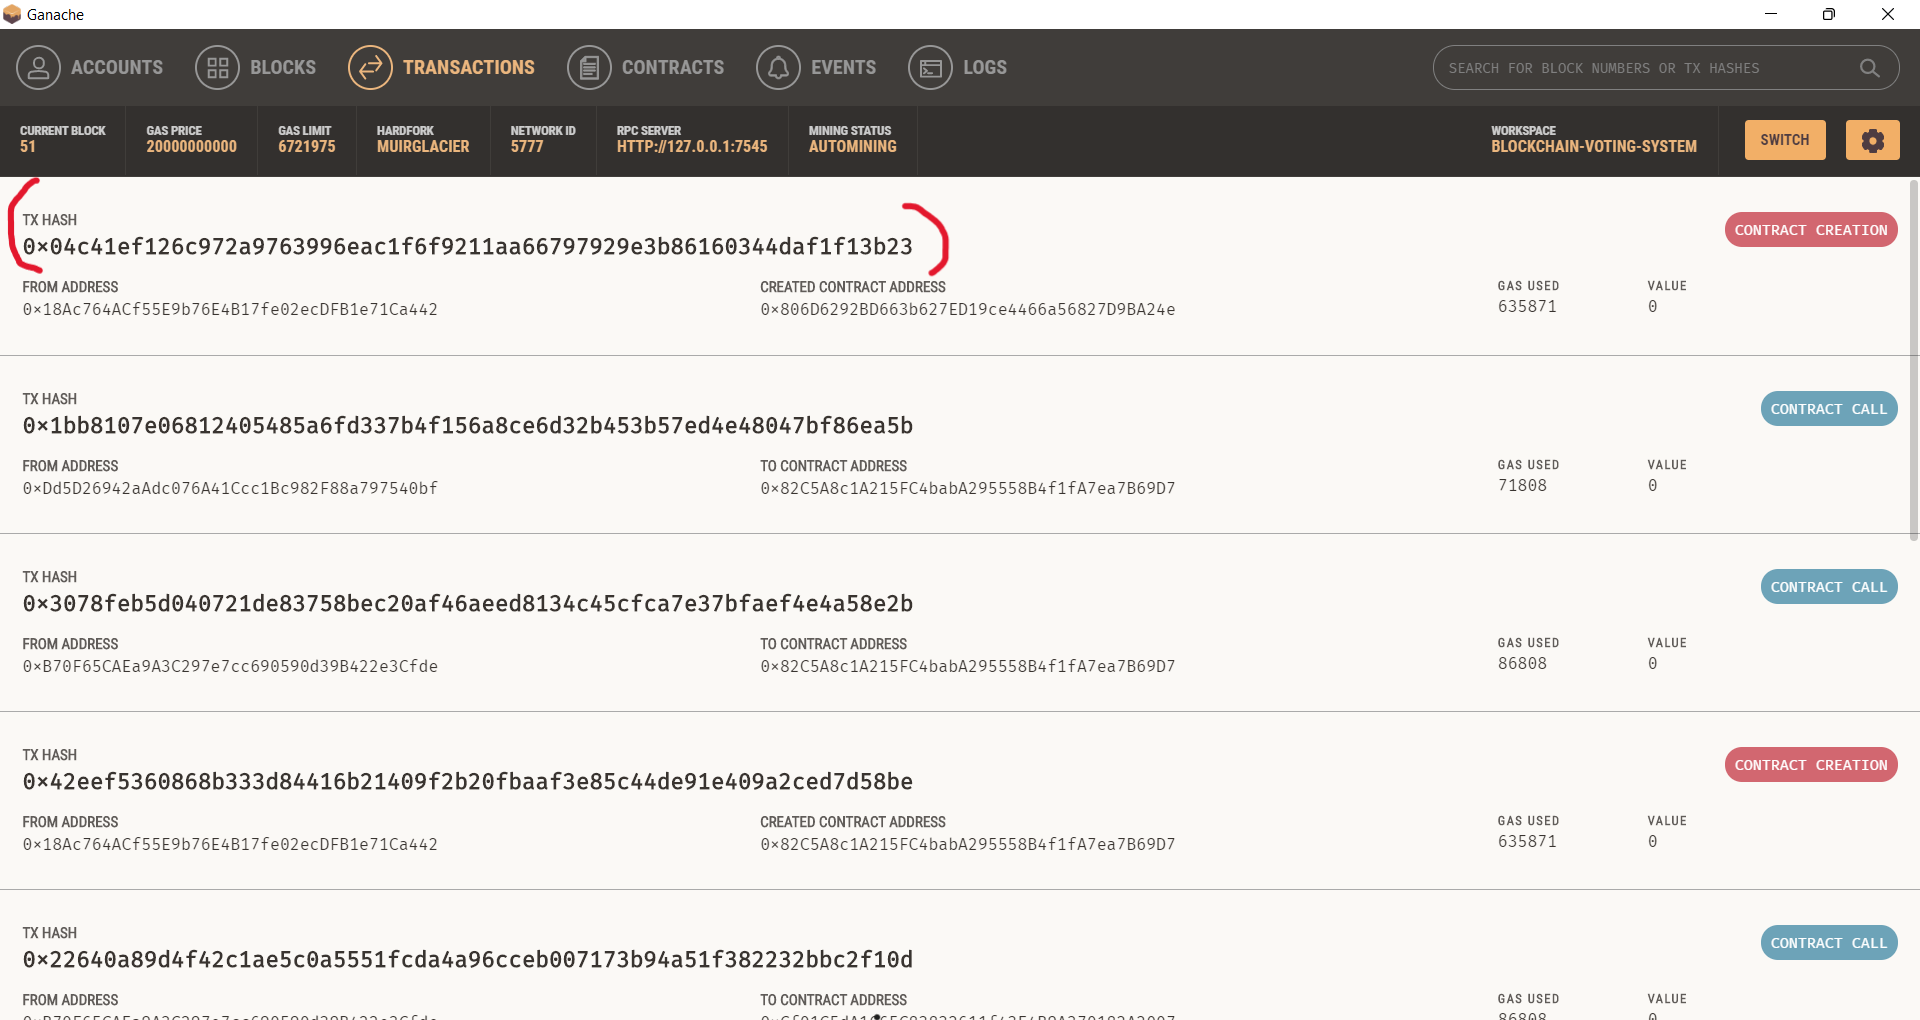Open transaction 0x3078feb5d040... hash
Viewport: 1920px width, 1020px height.
[x=468, y=604]
